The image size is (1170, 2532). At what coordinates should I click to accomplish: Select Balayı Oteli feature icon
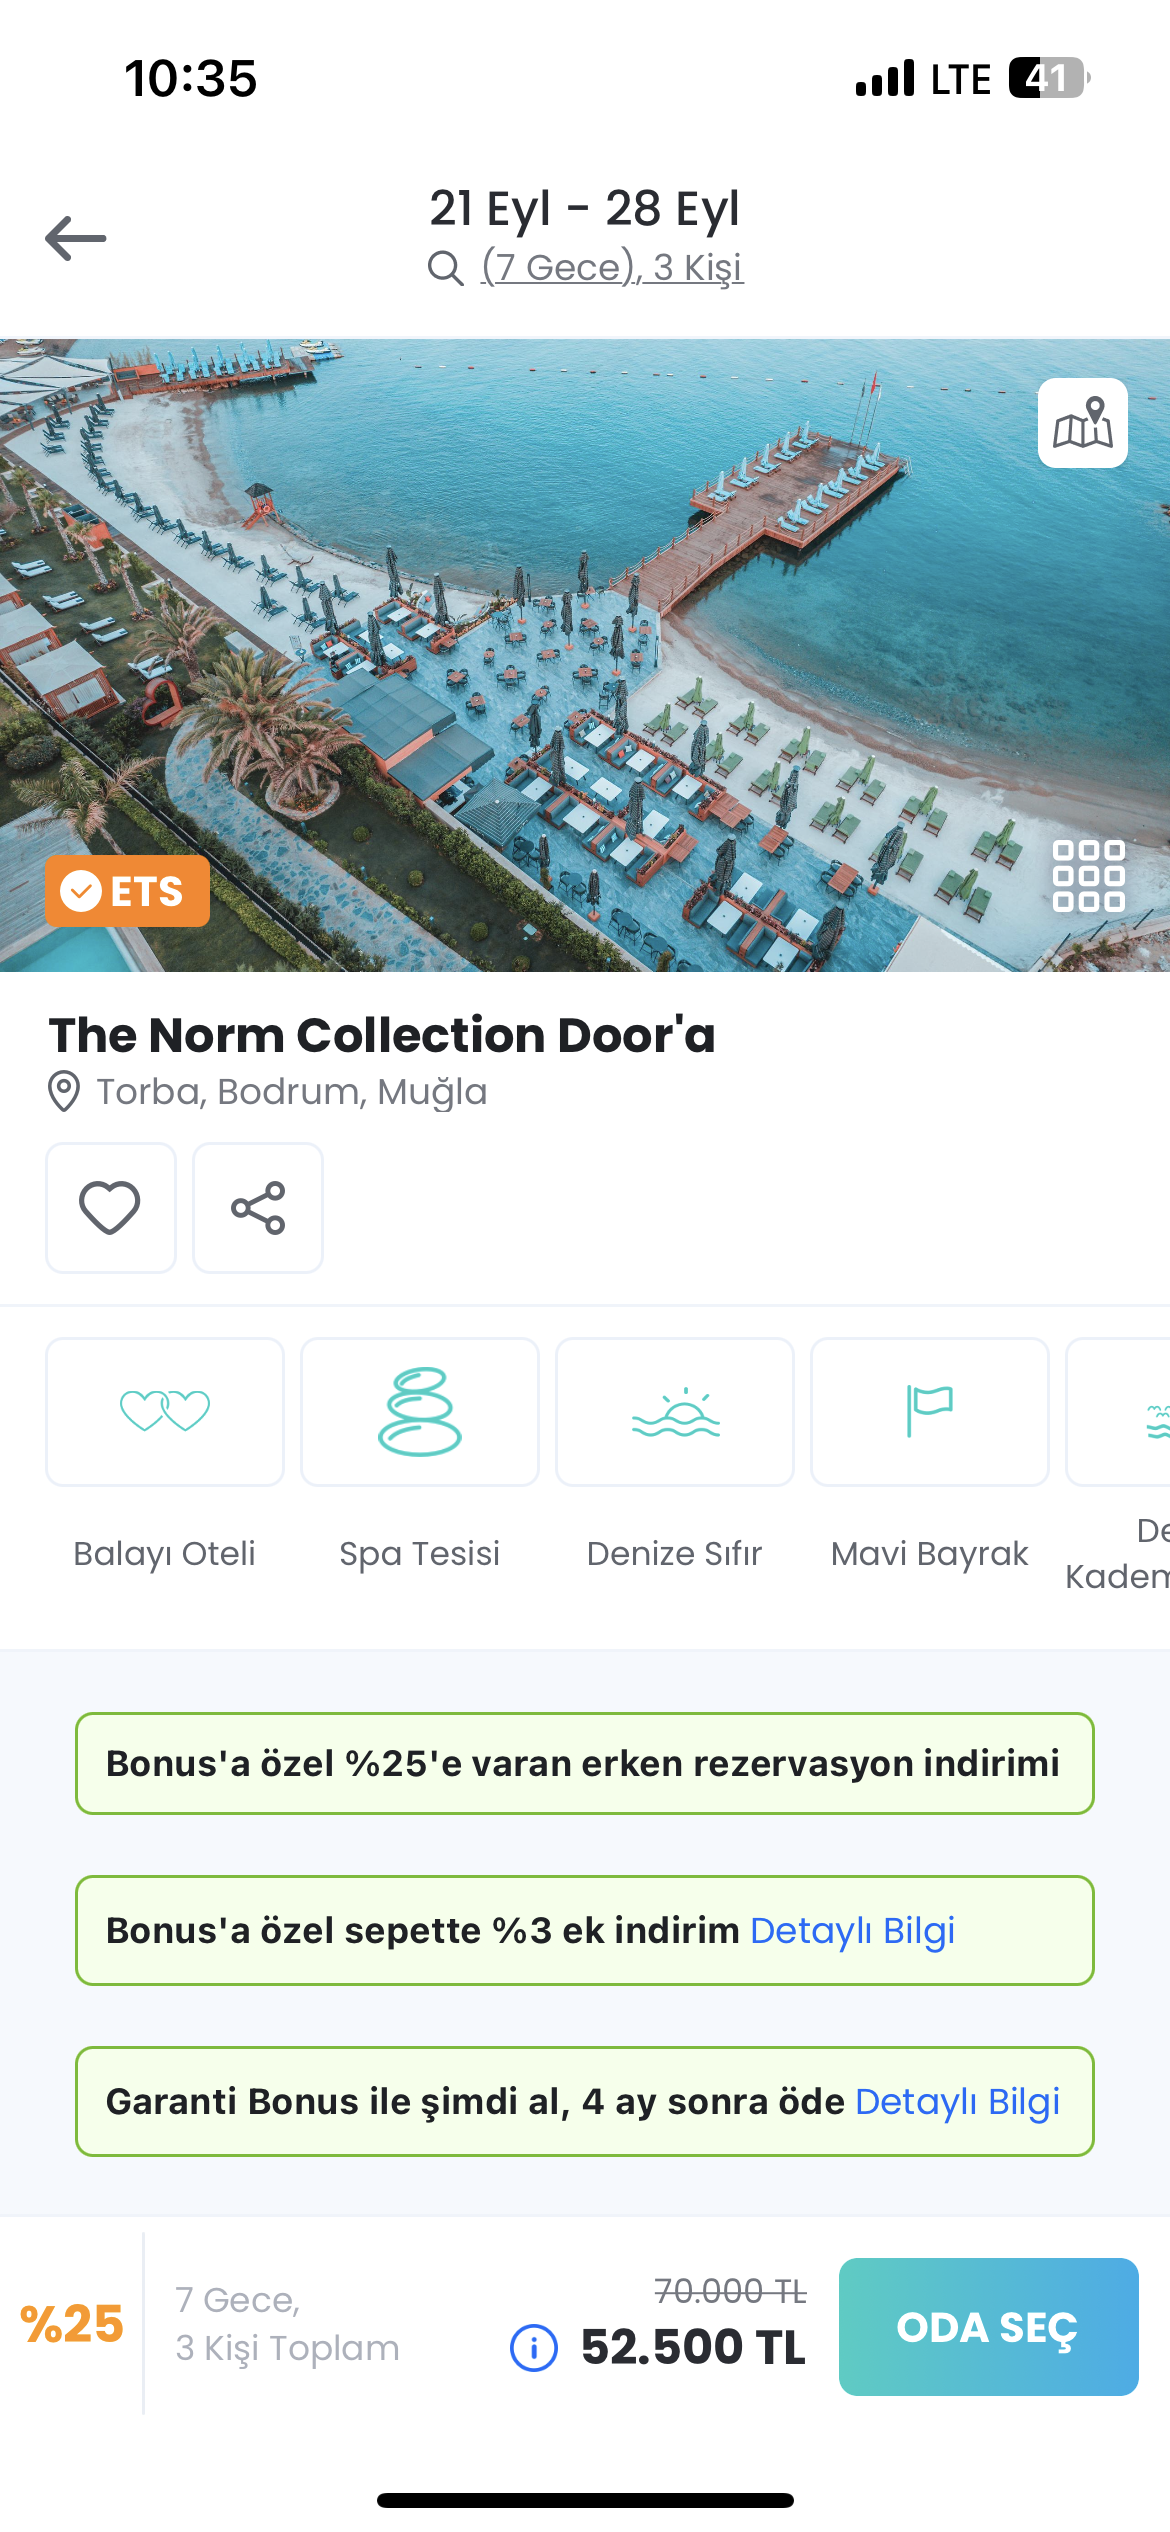coord(165,1412)
